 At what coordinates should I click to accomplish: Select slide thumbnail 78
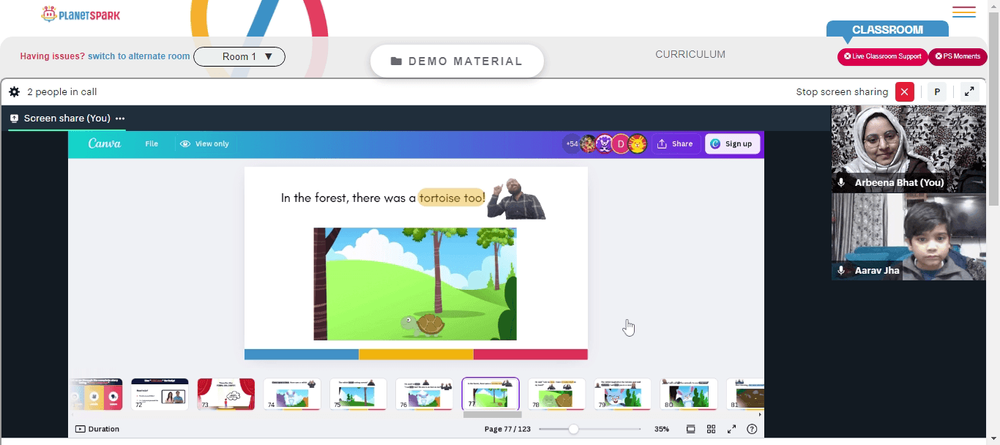click(x=557, y=394)
